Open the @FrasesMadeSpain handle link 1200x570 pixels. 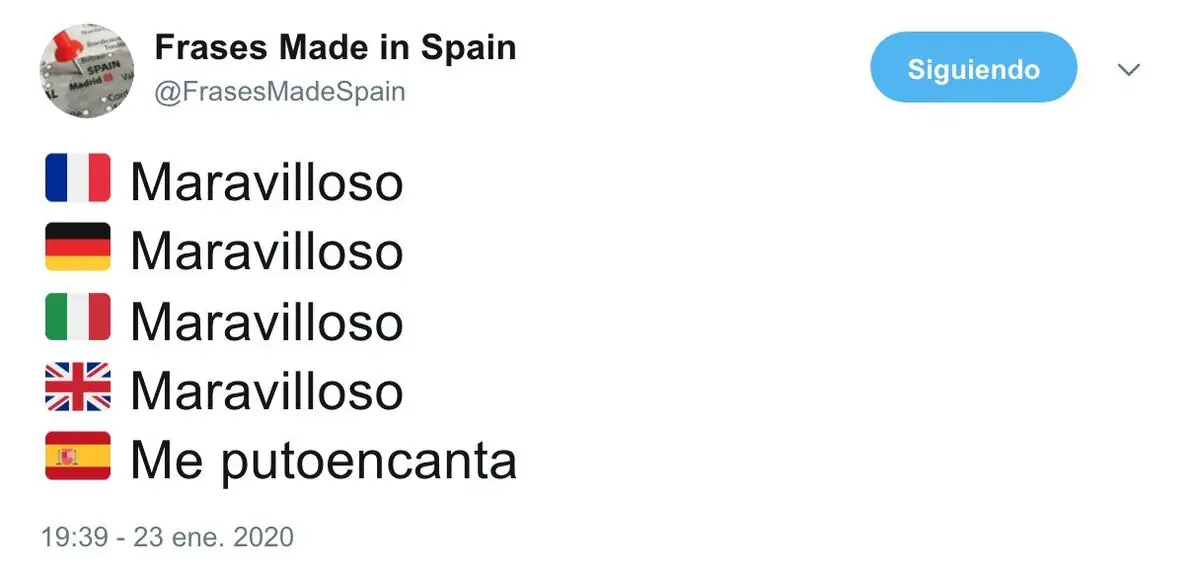[x=279, y=92]
